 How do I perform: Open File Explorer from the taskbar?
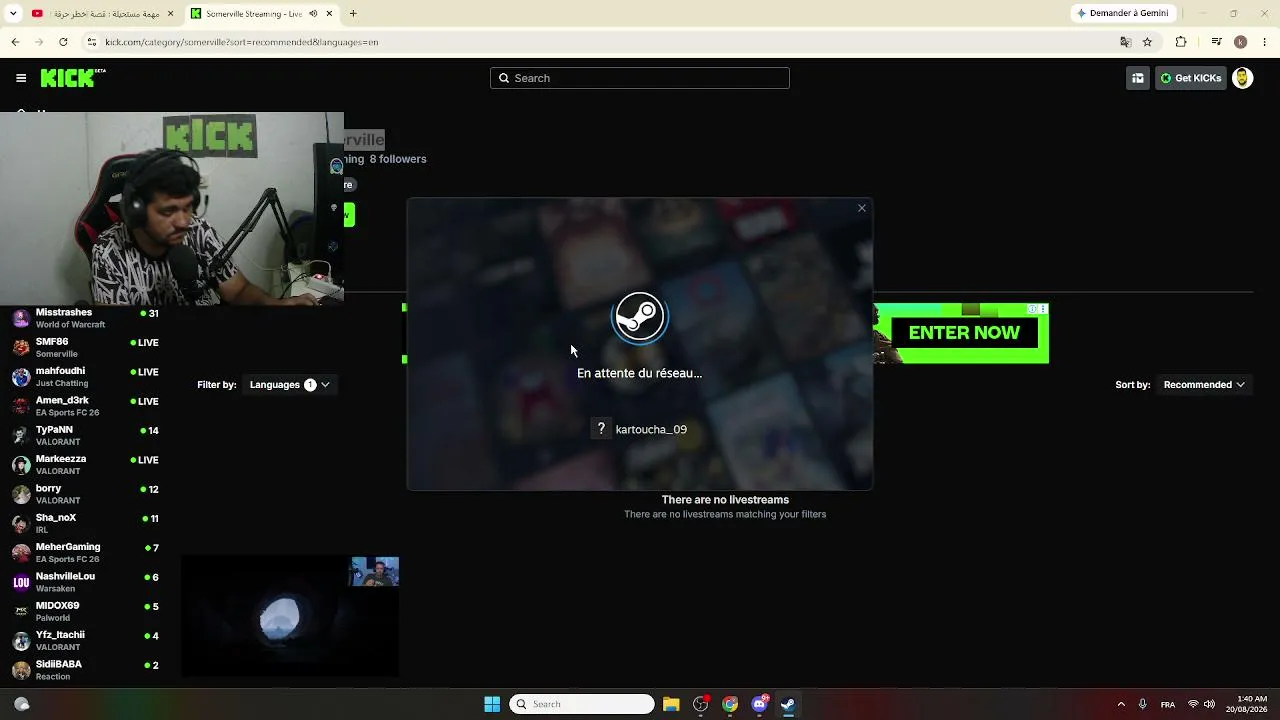(x=671, y=704)
